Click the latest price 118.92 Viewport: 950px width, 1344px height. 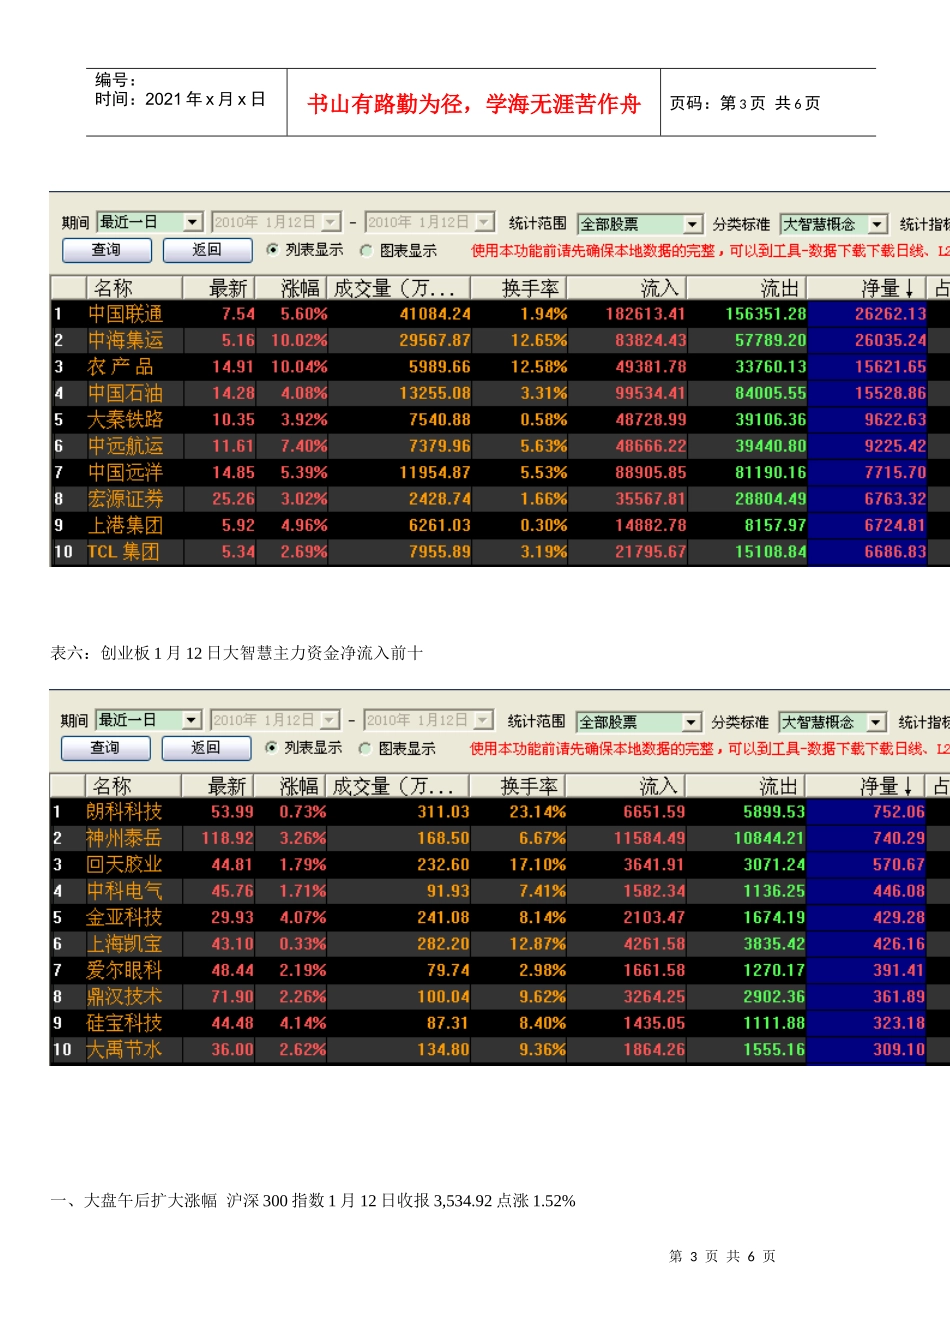point(228,838)
